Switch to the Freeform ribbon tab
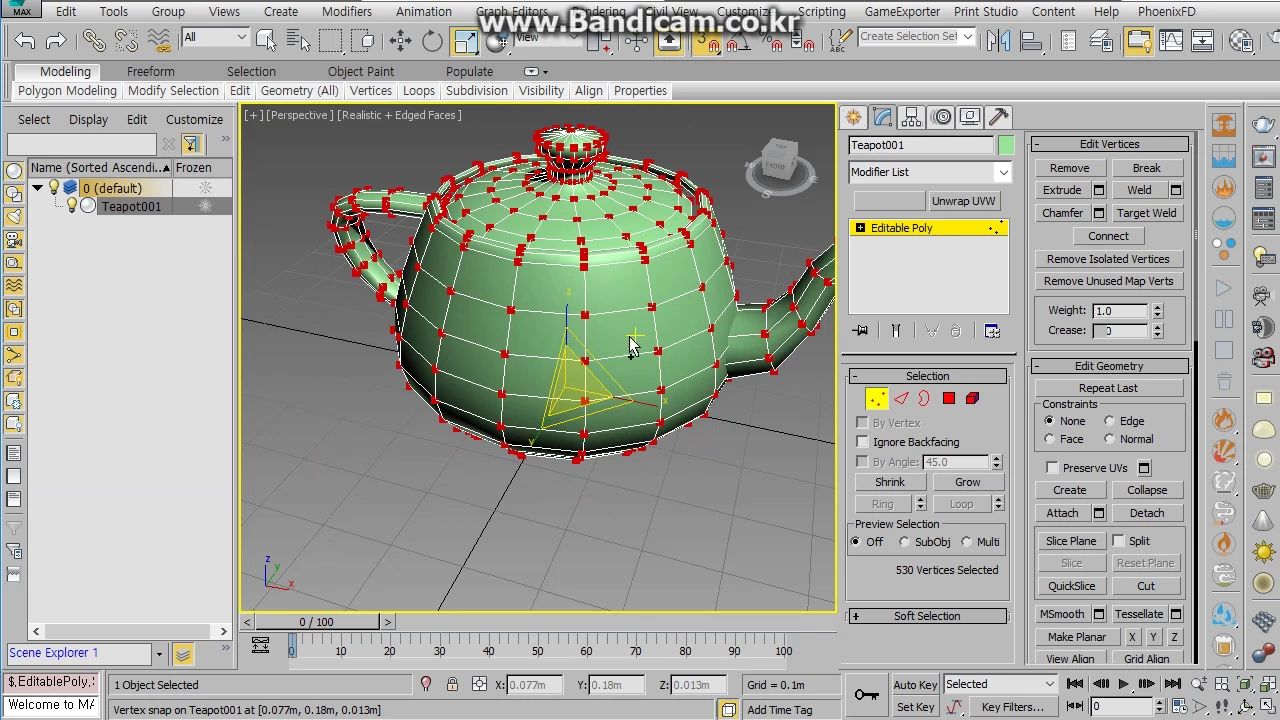The height and width of the screenshot is (720, 1280). [150, 72]
